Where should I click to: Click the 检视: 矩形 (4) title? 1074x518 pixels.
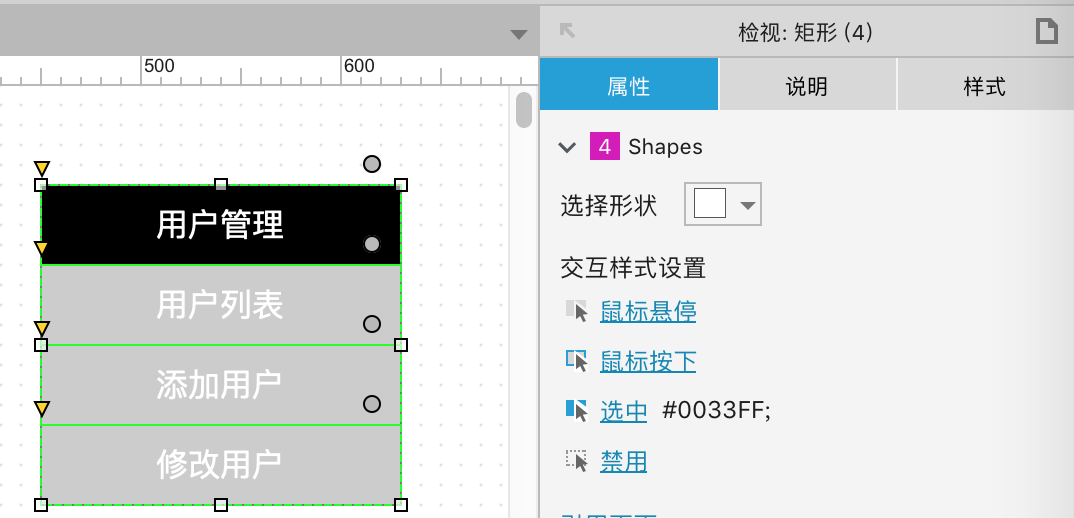(x=806, y=32)
